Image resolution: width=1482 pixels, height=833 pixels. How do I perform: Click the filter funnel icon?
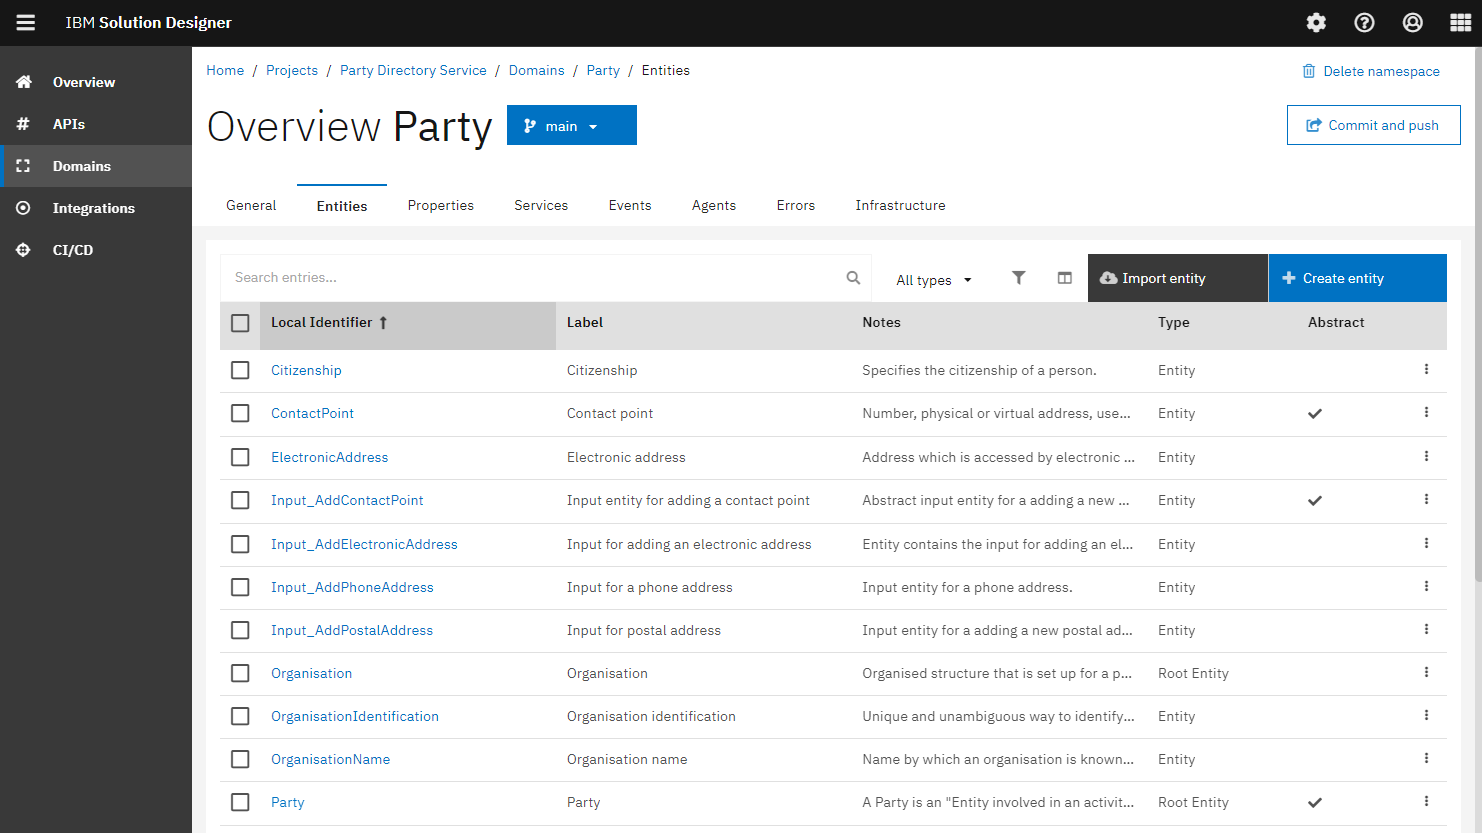point(1018,278)
